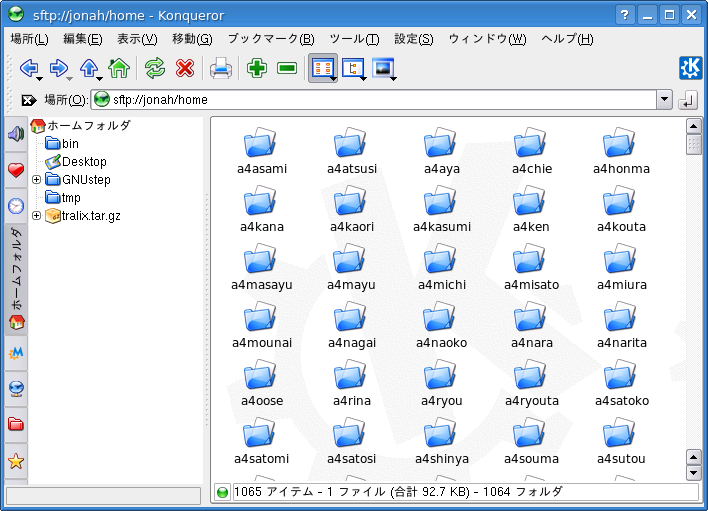The image size is (708, 511).
Task: Select the tmp folder in the tree
Action: tap(63, 198)
